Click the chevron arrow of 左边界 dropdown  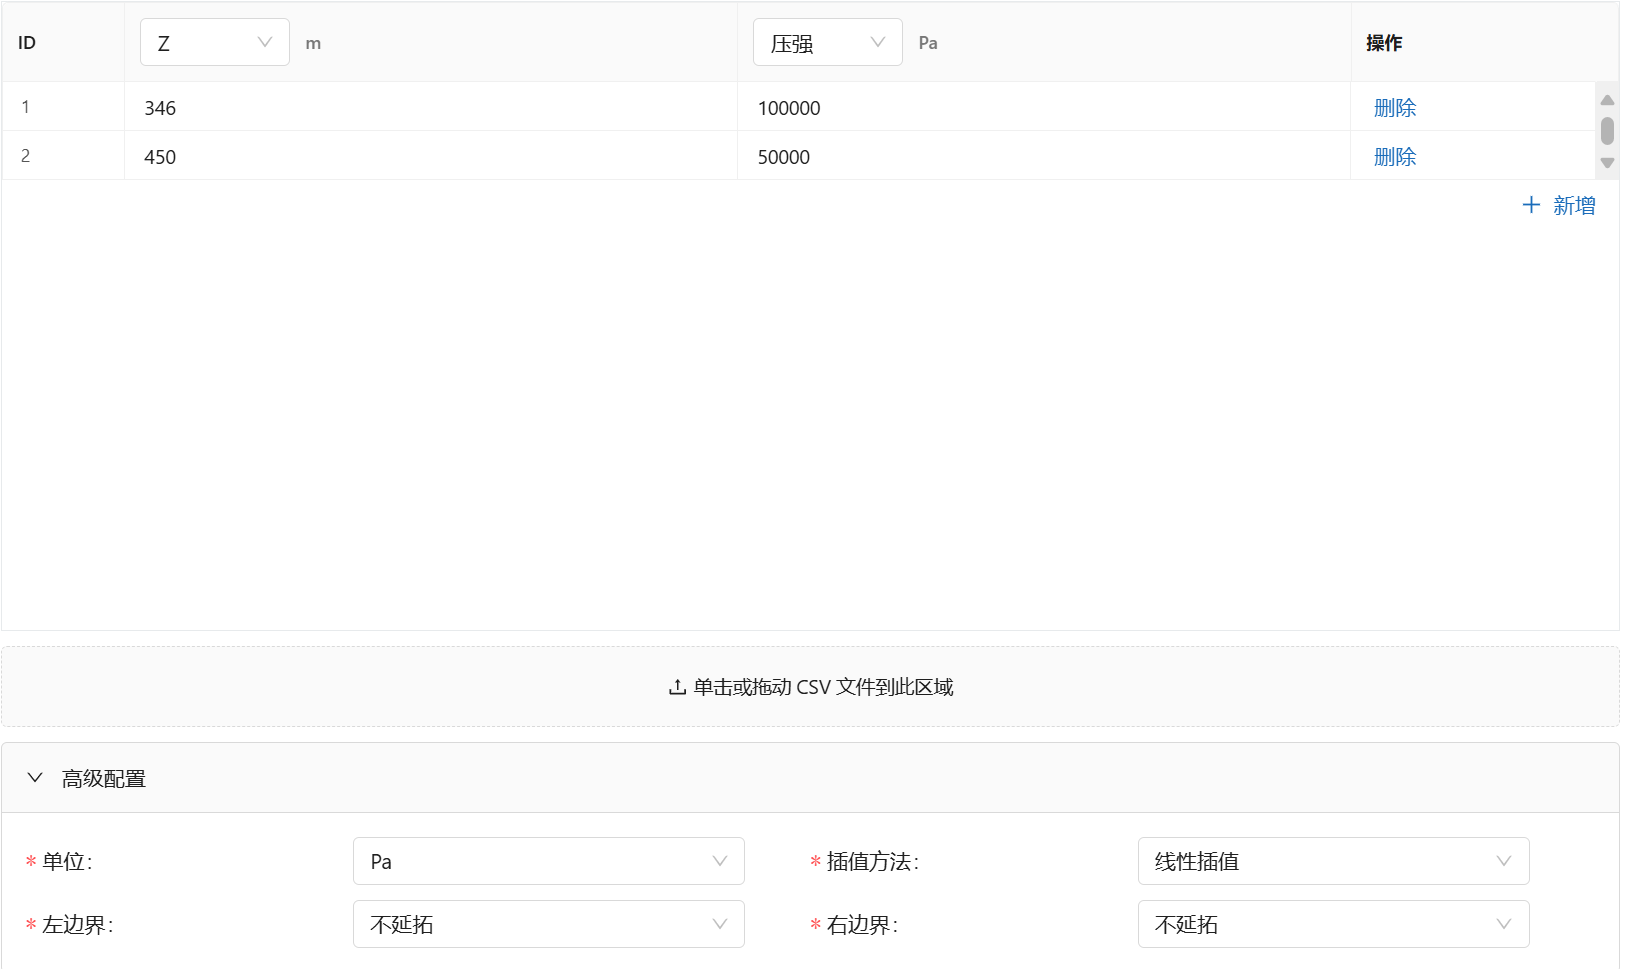tap(720, 924)
